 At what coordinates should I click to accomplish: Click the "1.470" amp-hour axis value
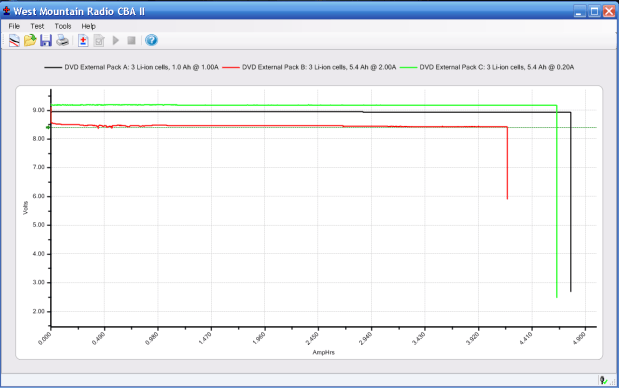(205, 339)
